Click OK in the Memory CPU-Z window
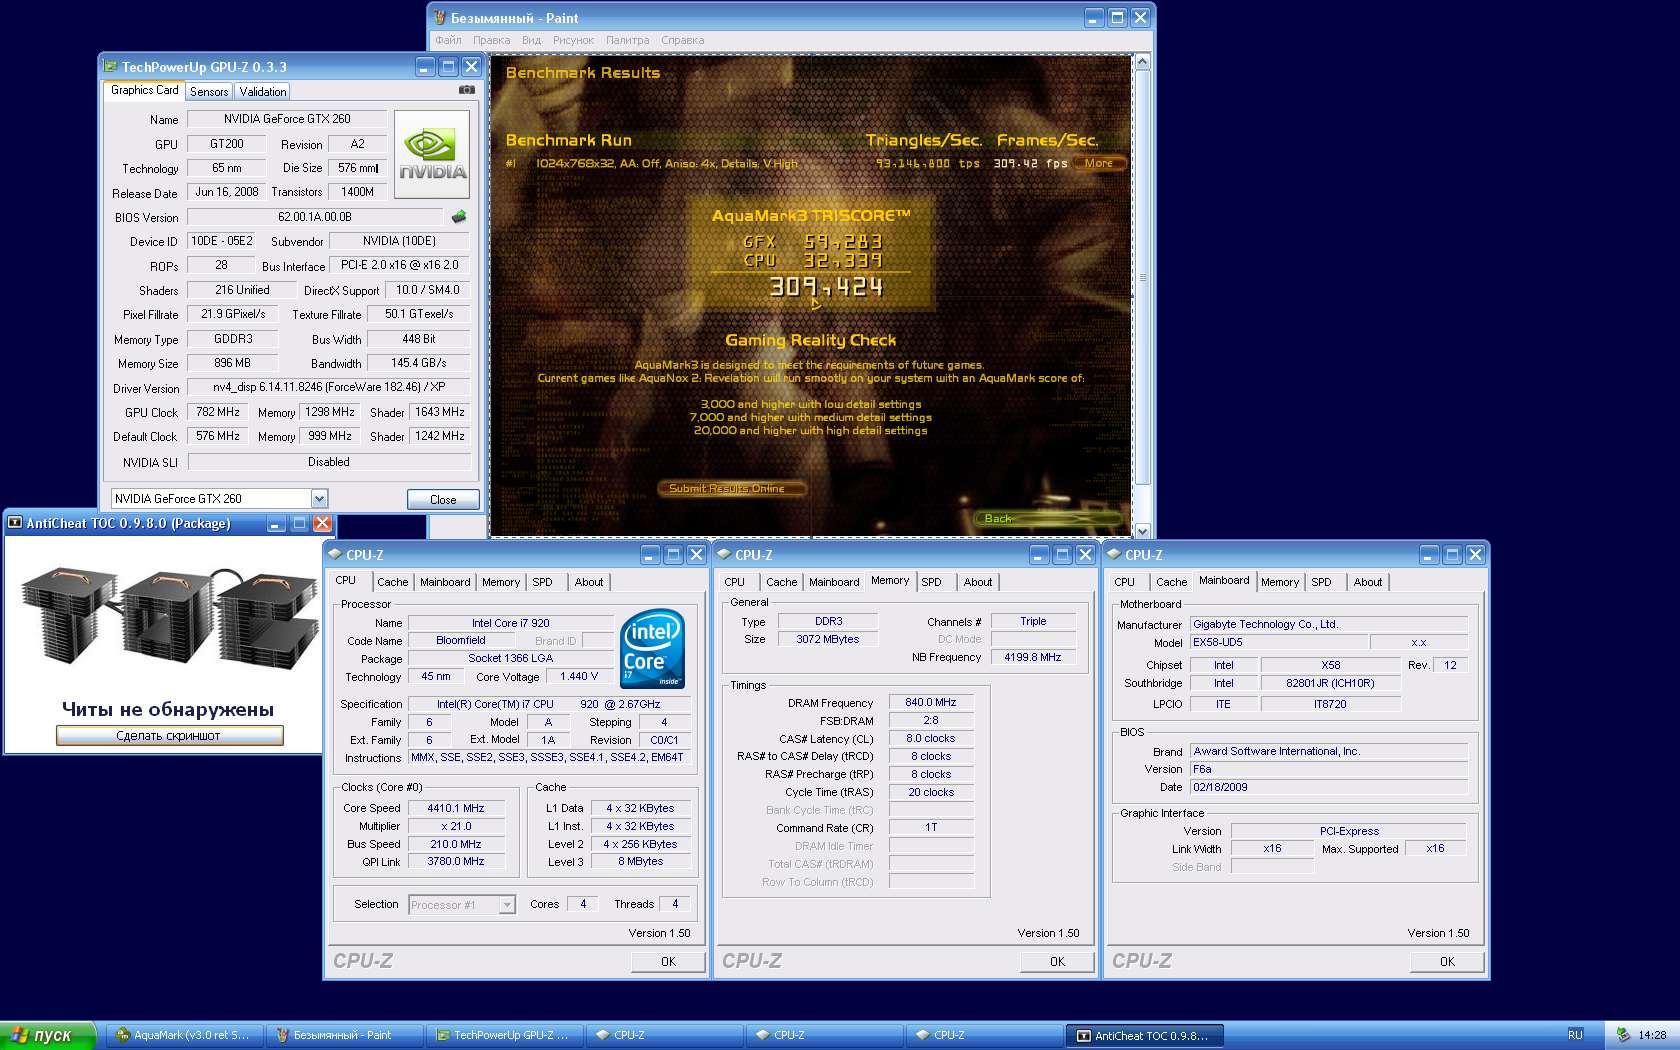This screenshot has width=1680, height=1050. (1057, 961)
